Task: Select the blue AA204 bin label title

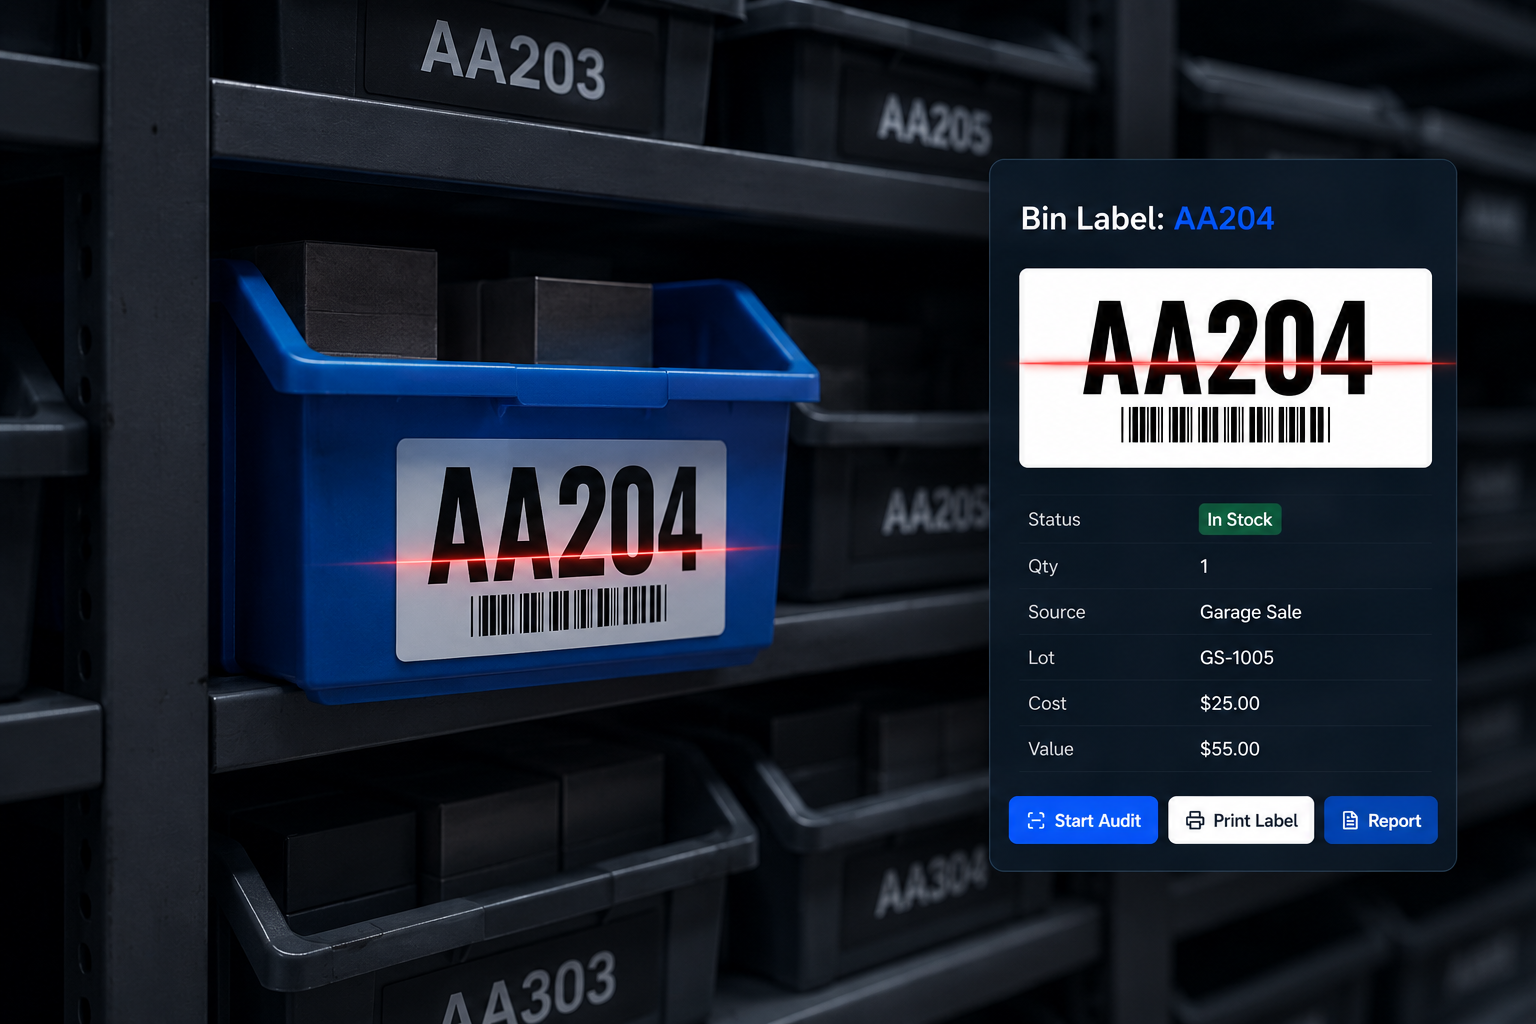Action: [x=1224, y=218]
